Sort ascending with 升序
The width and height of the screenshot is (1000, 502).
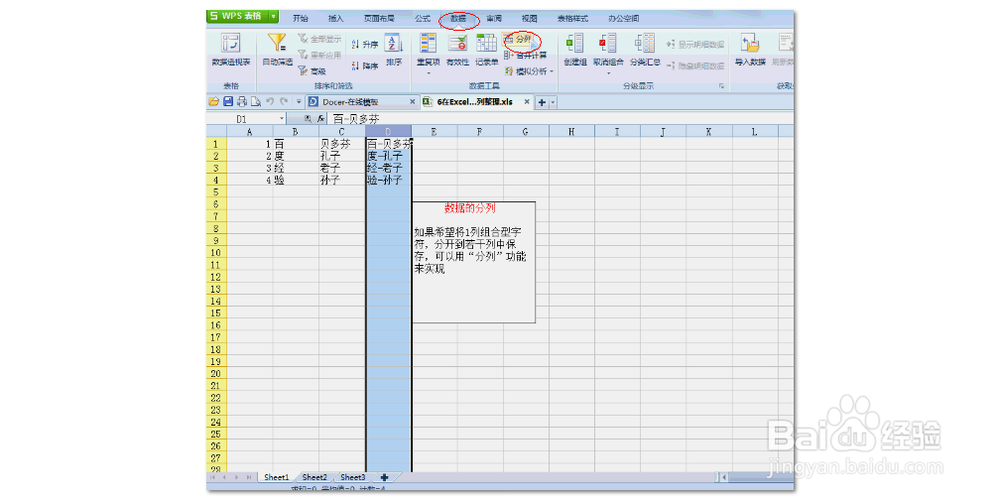(x=365, y=44)
